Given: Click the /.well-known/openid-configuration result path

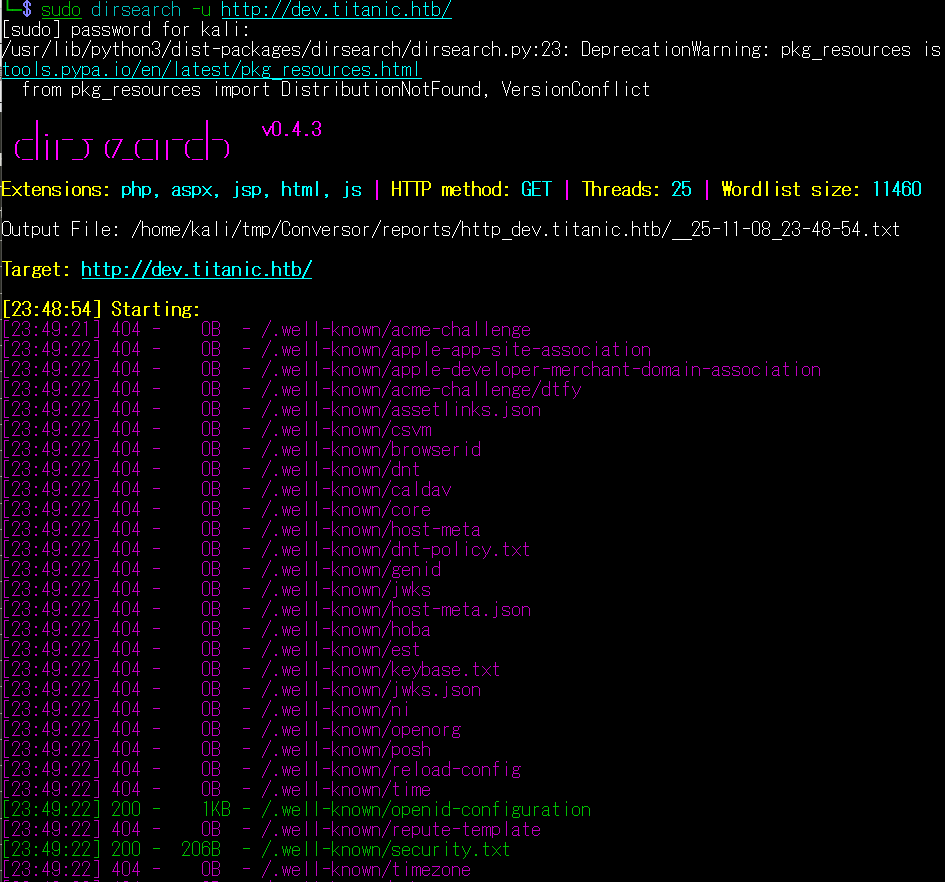Looking at the screenshot, I should pos(426,810).
